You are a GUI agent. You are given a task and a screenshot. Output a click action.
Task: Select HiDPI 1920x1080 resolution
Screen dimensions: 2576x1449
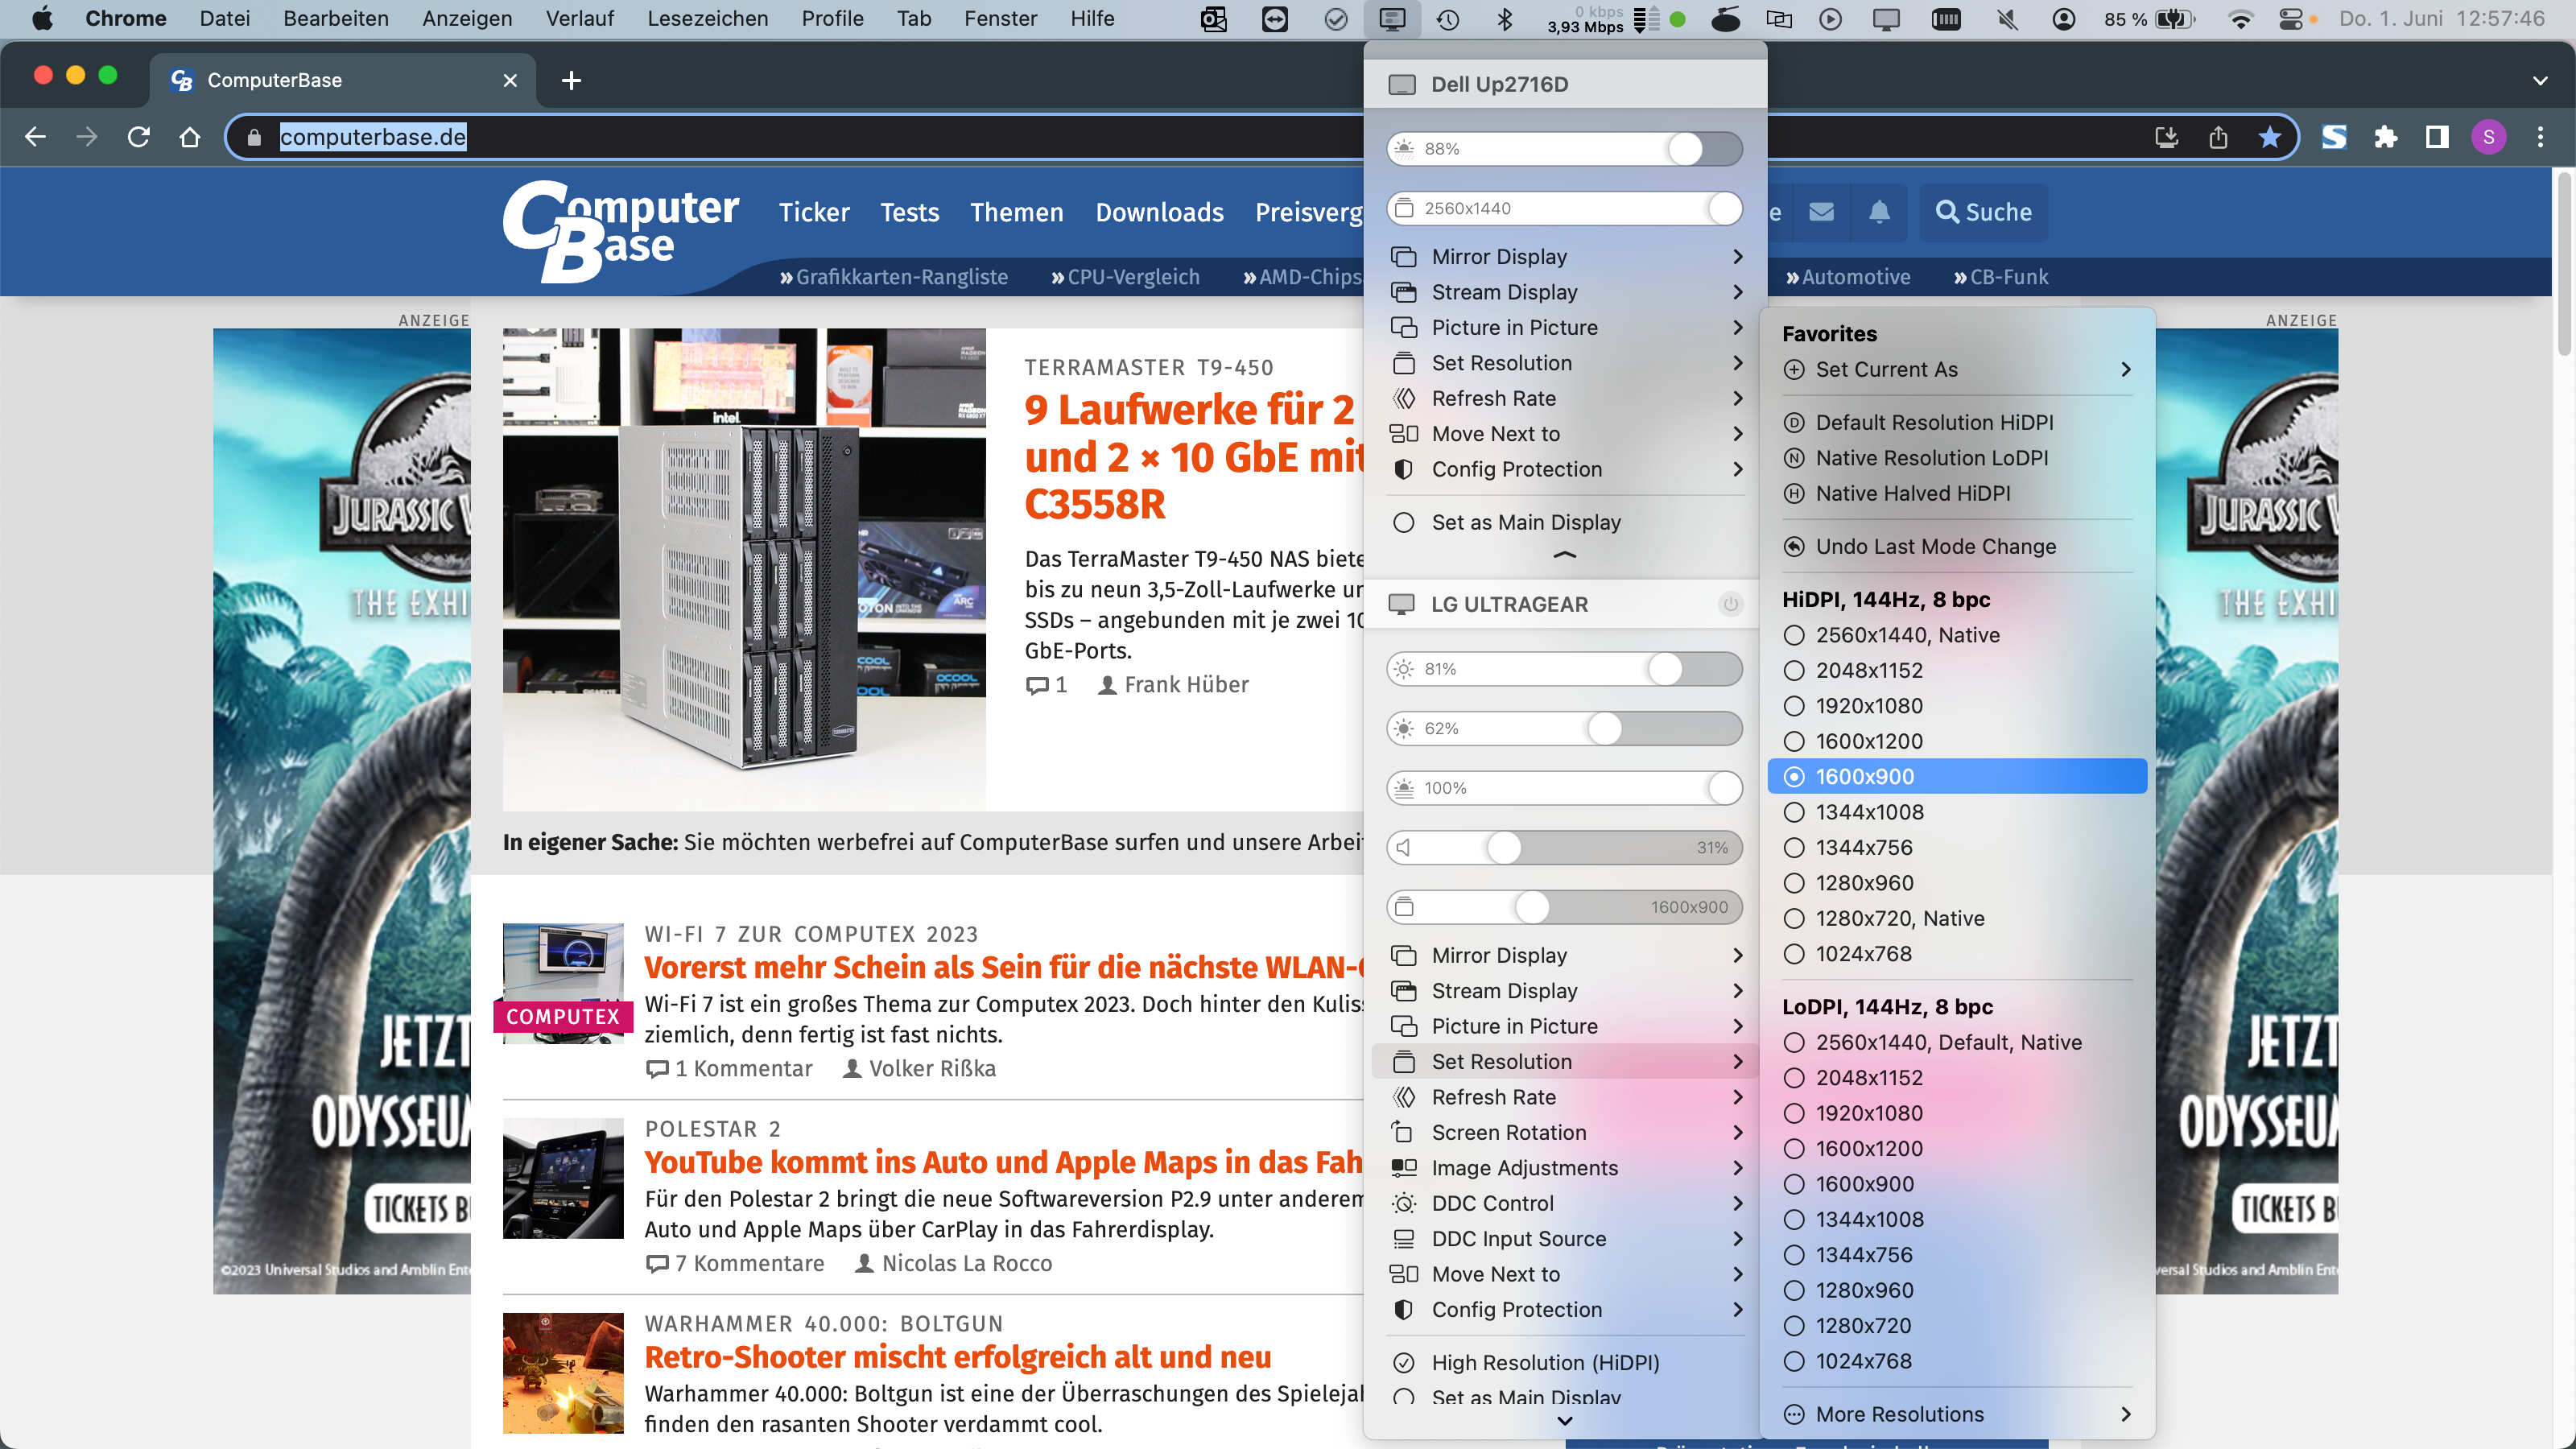(x=1868, y=706)
